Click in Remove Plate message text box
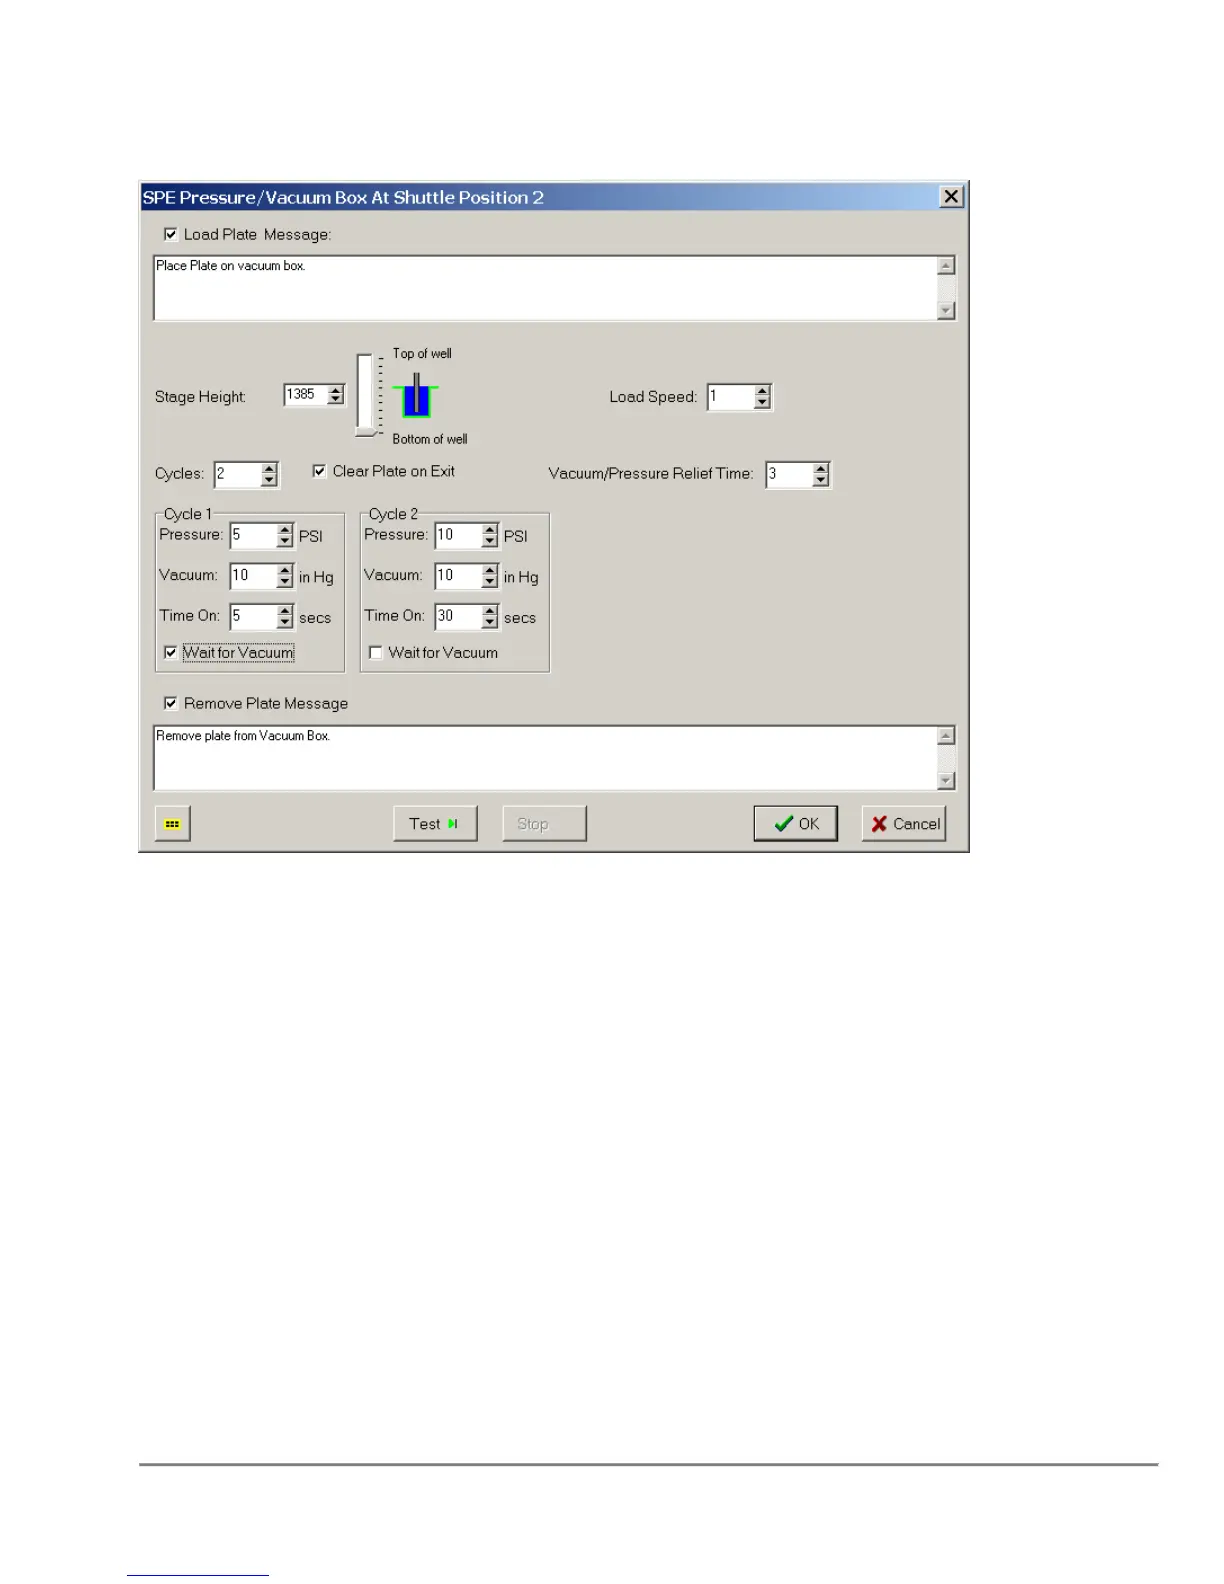The width and height of the screenshot is (1224, 1584). point(545,758)
